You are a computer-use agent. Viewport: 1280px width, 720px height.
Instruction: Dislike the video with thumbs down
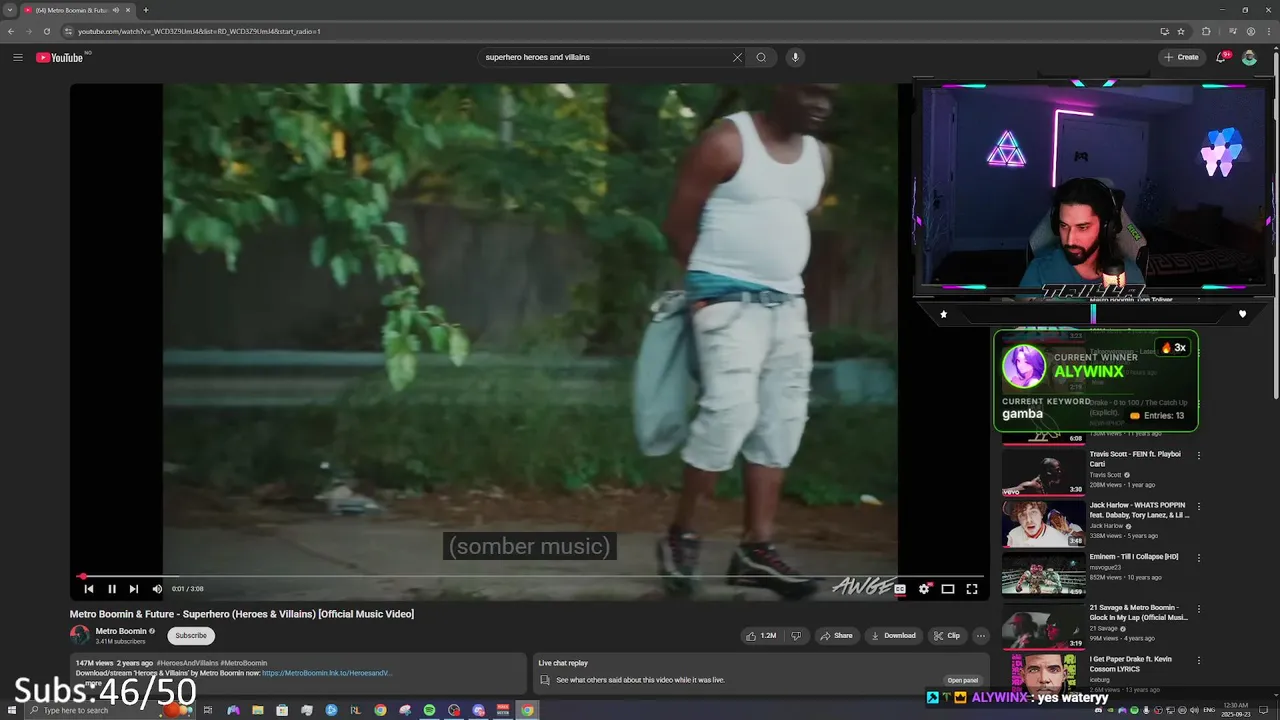click(796, 635)
